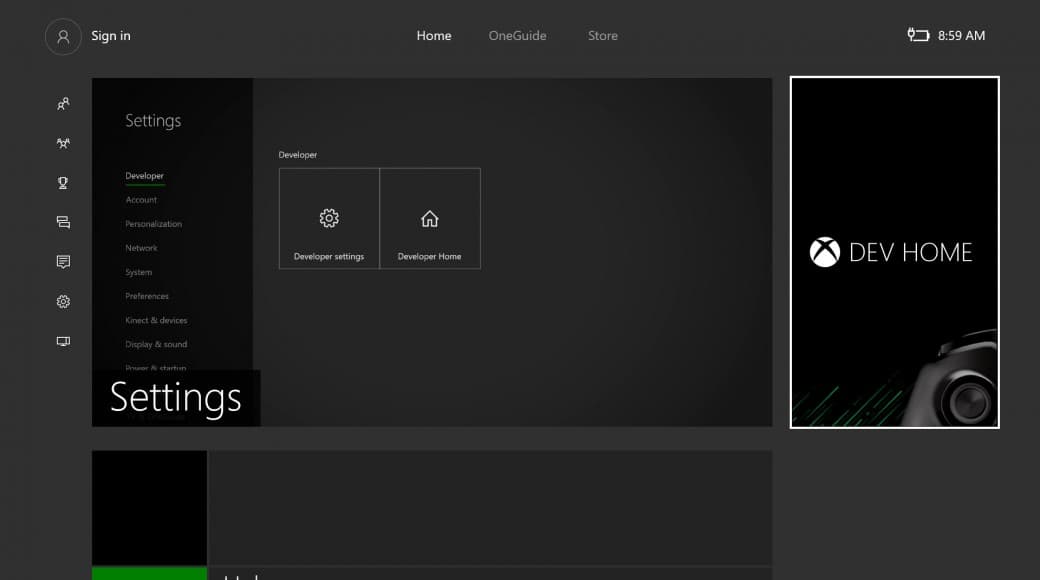This screenshot has width=1040, height=580.
Task: Open the Network settings category
Action: tap(141, 248)
